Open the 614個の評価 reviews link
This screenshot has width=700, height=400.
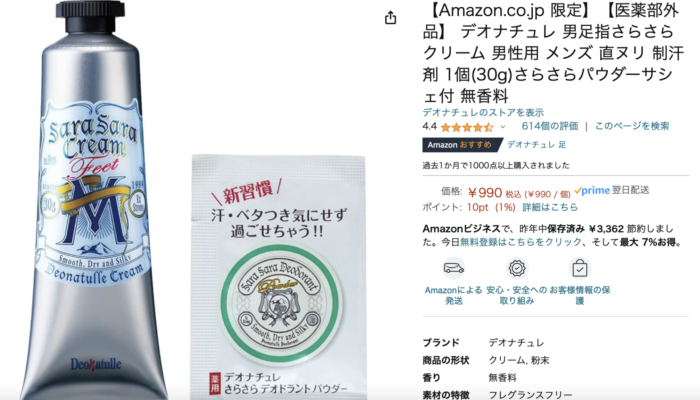[550, 126]
